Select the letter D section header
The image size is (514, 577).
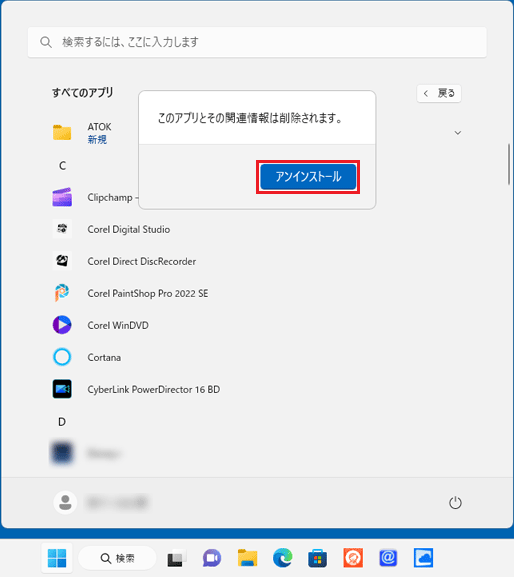coord(62,422)
